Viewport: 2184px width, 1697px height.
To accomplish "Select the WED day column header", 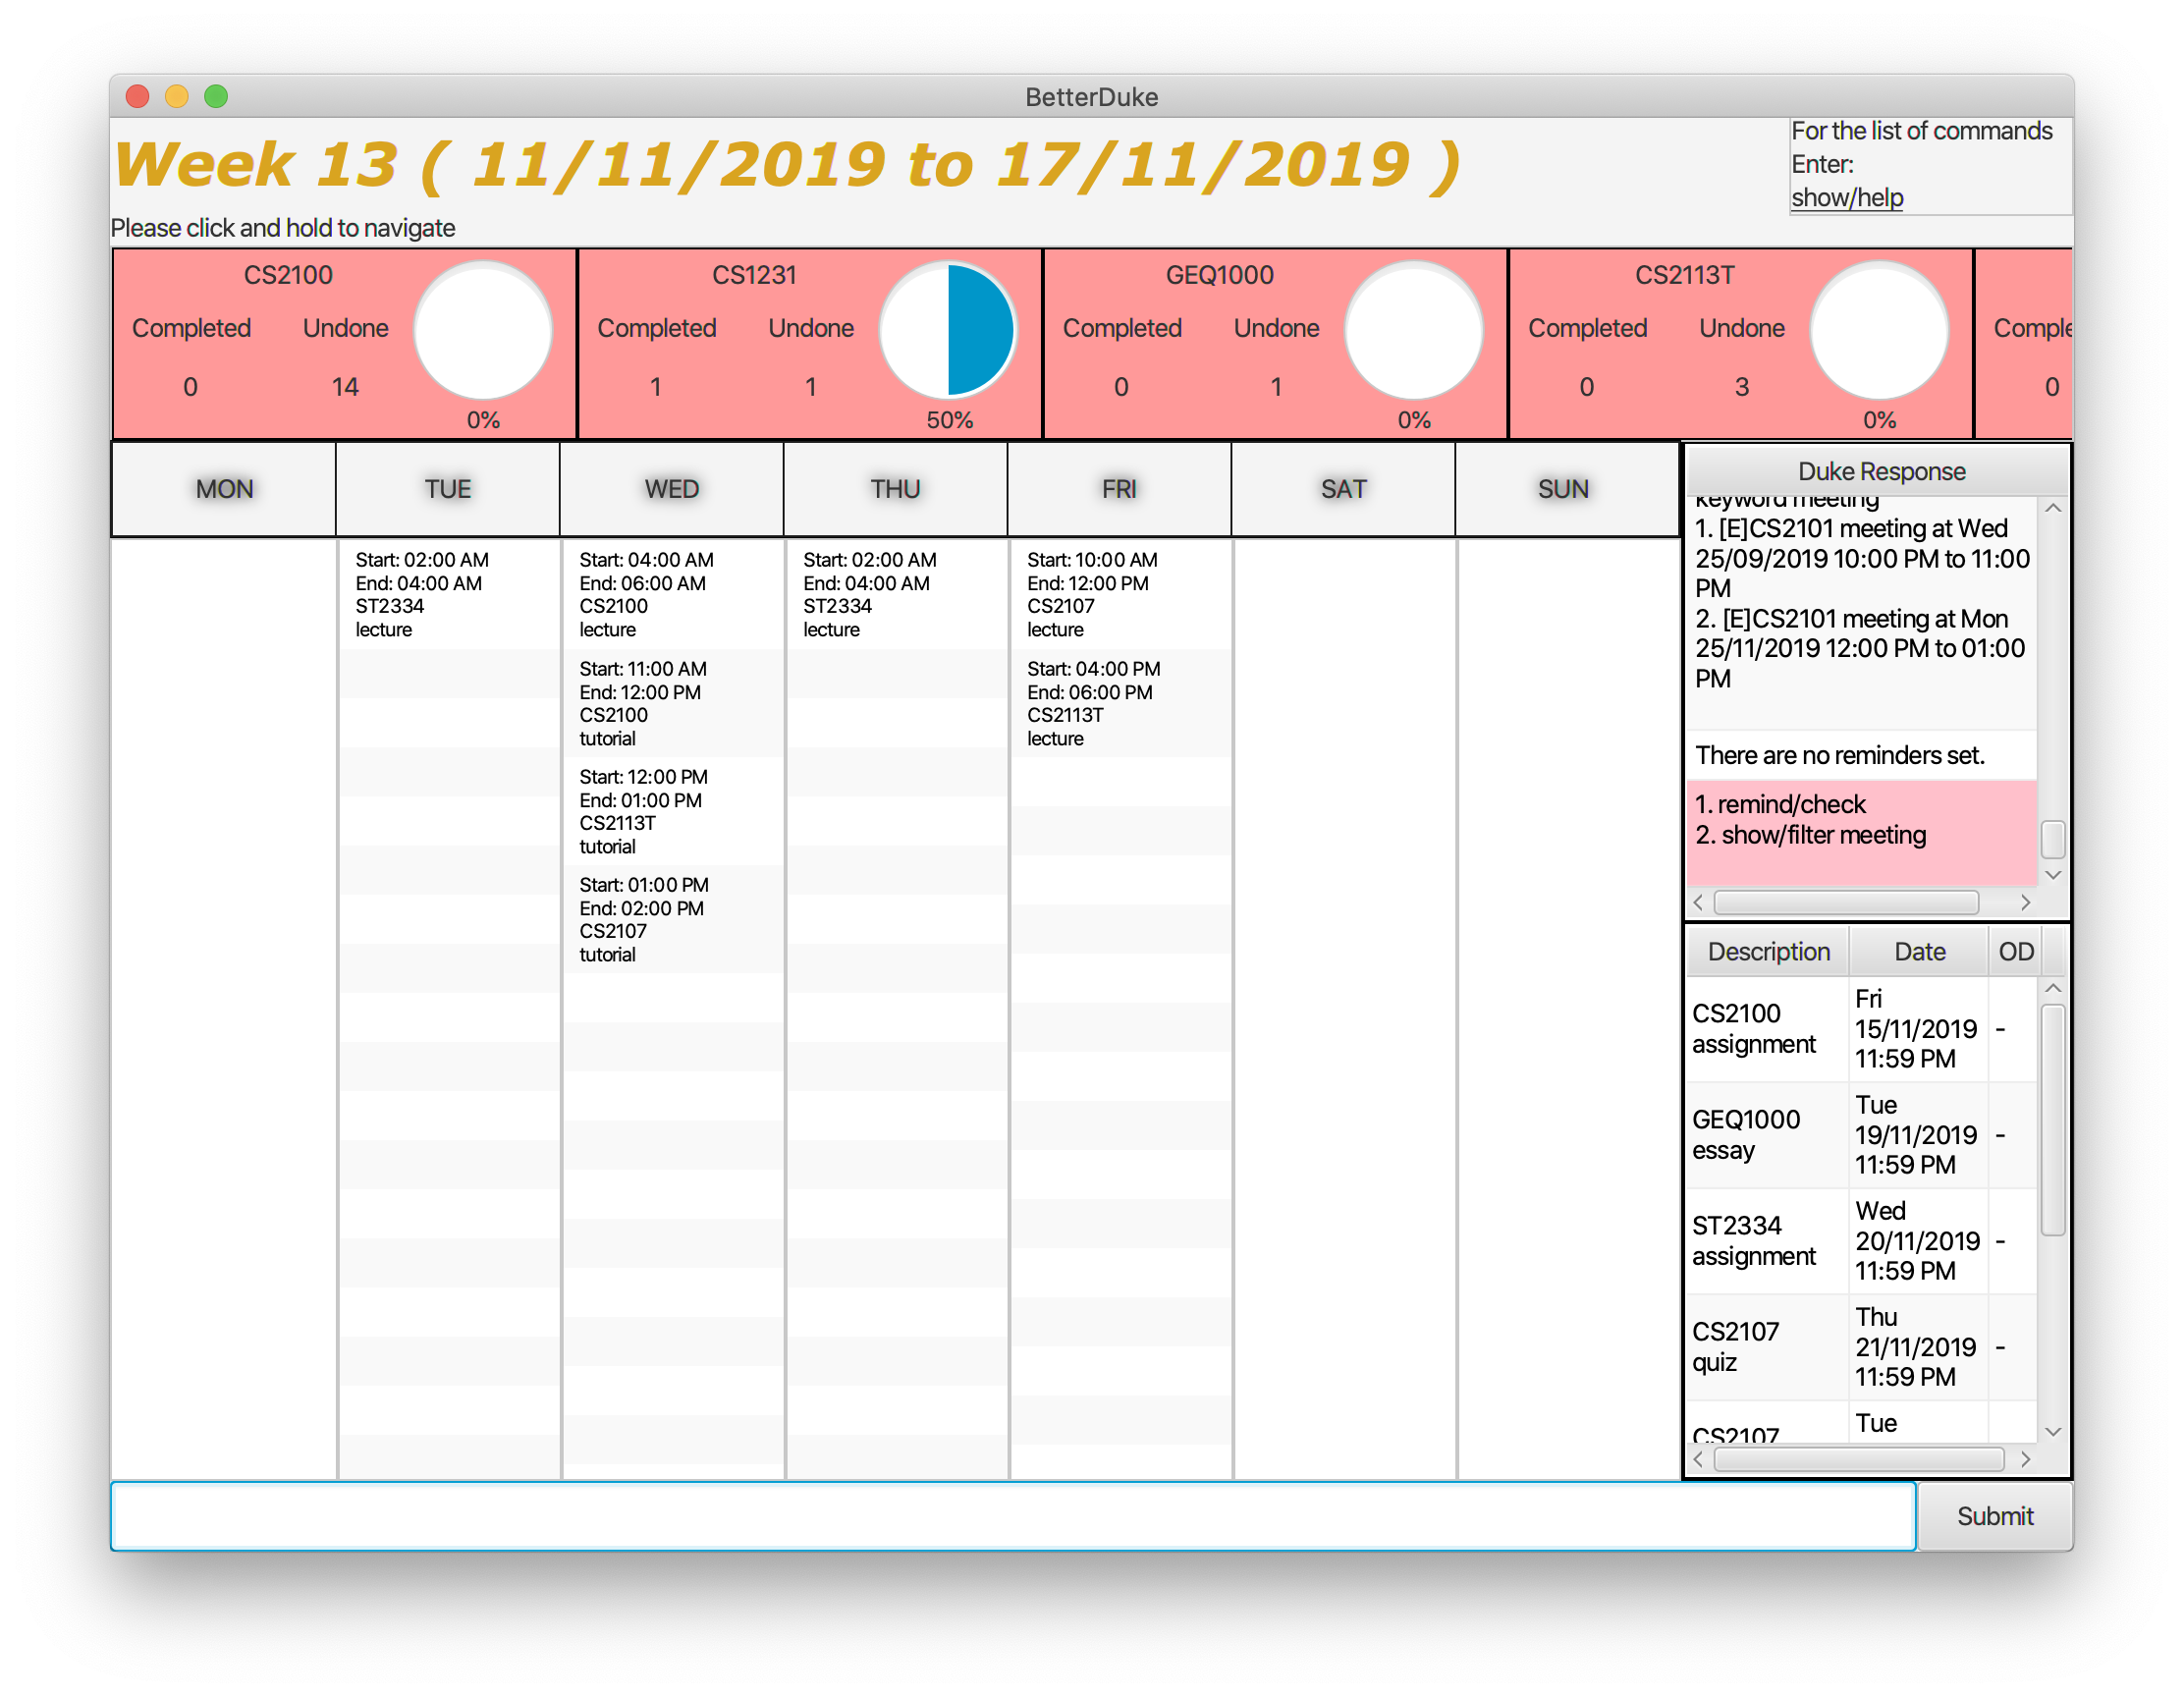I will coord(671,489).
